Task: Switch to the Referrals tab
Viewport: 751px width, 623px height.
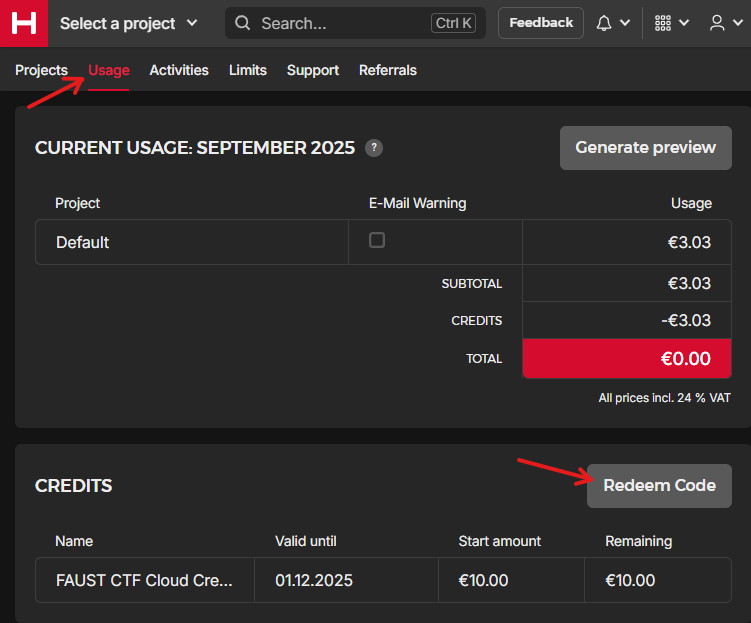Action: pos(387,70)
